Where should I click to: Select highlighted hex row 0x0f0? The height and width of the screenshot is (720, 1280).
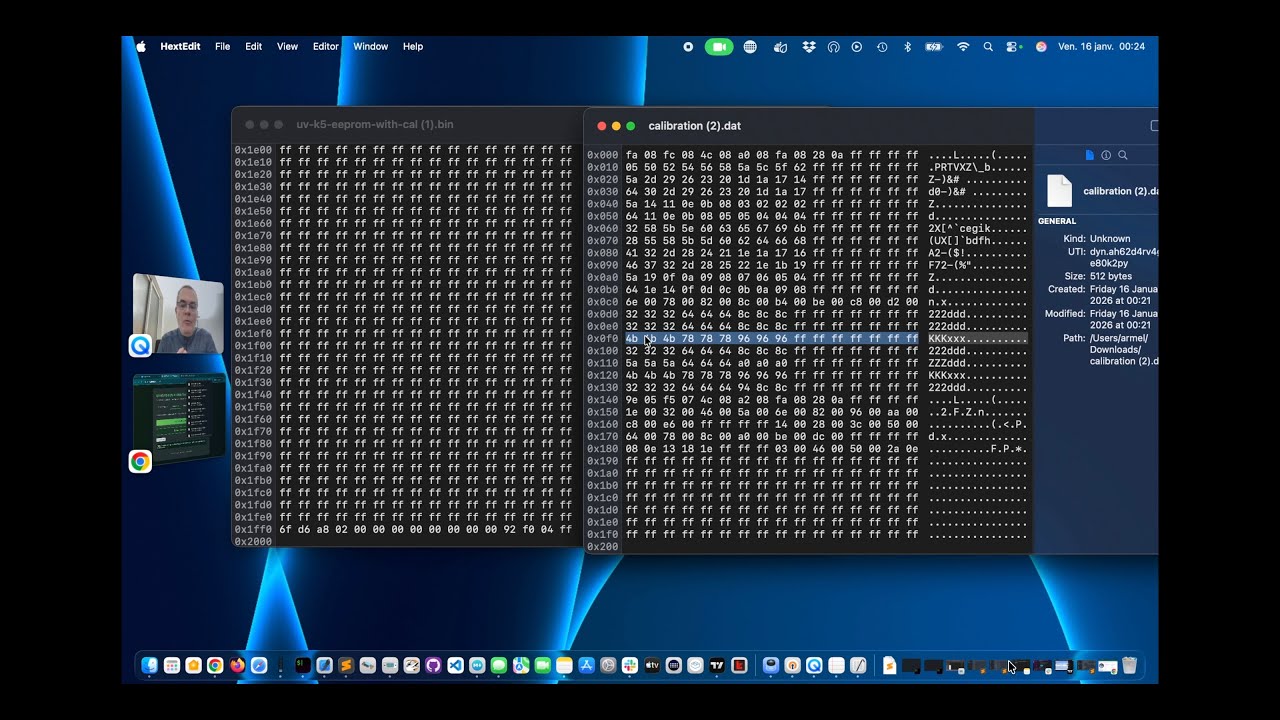772,338
